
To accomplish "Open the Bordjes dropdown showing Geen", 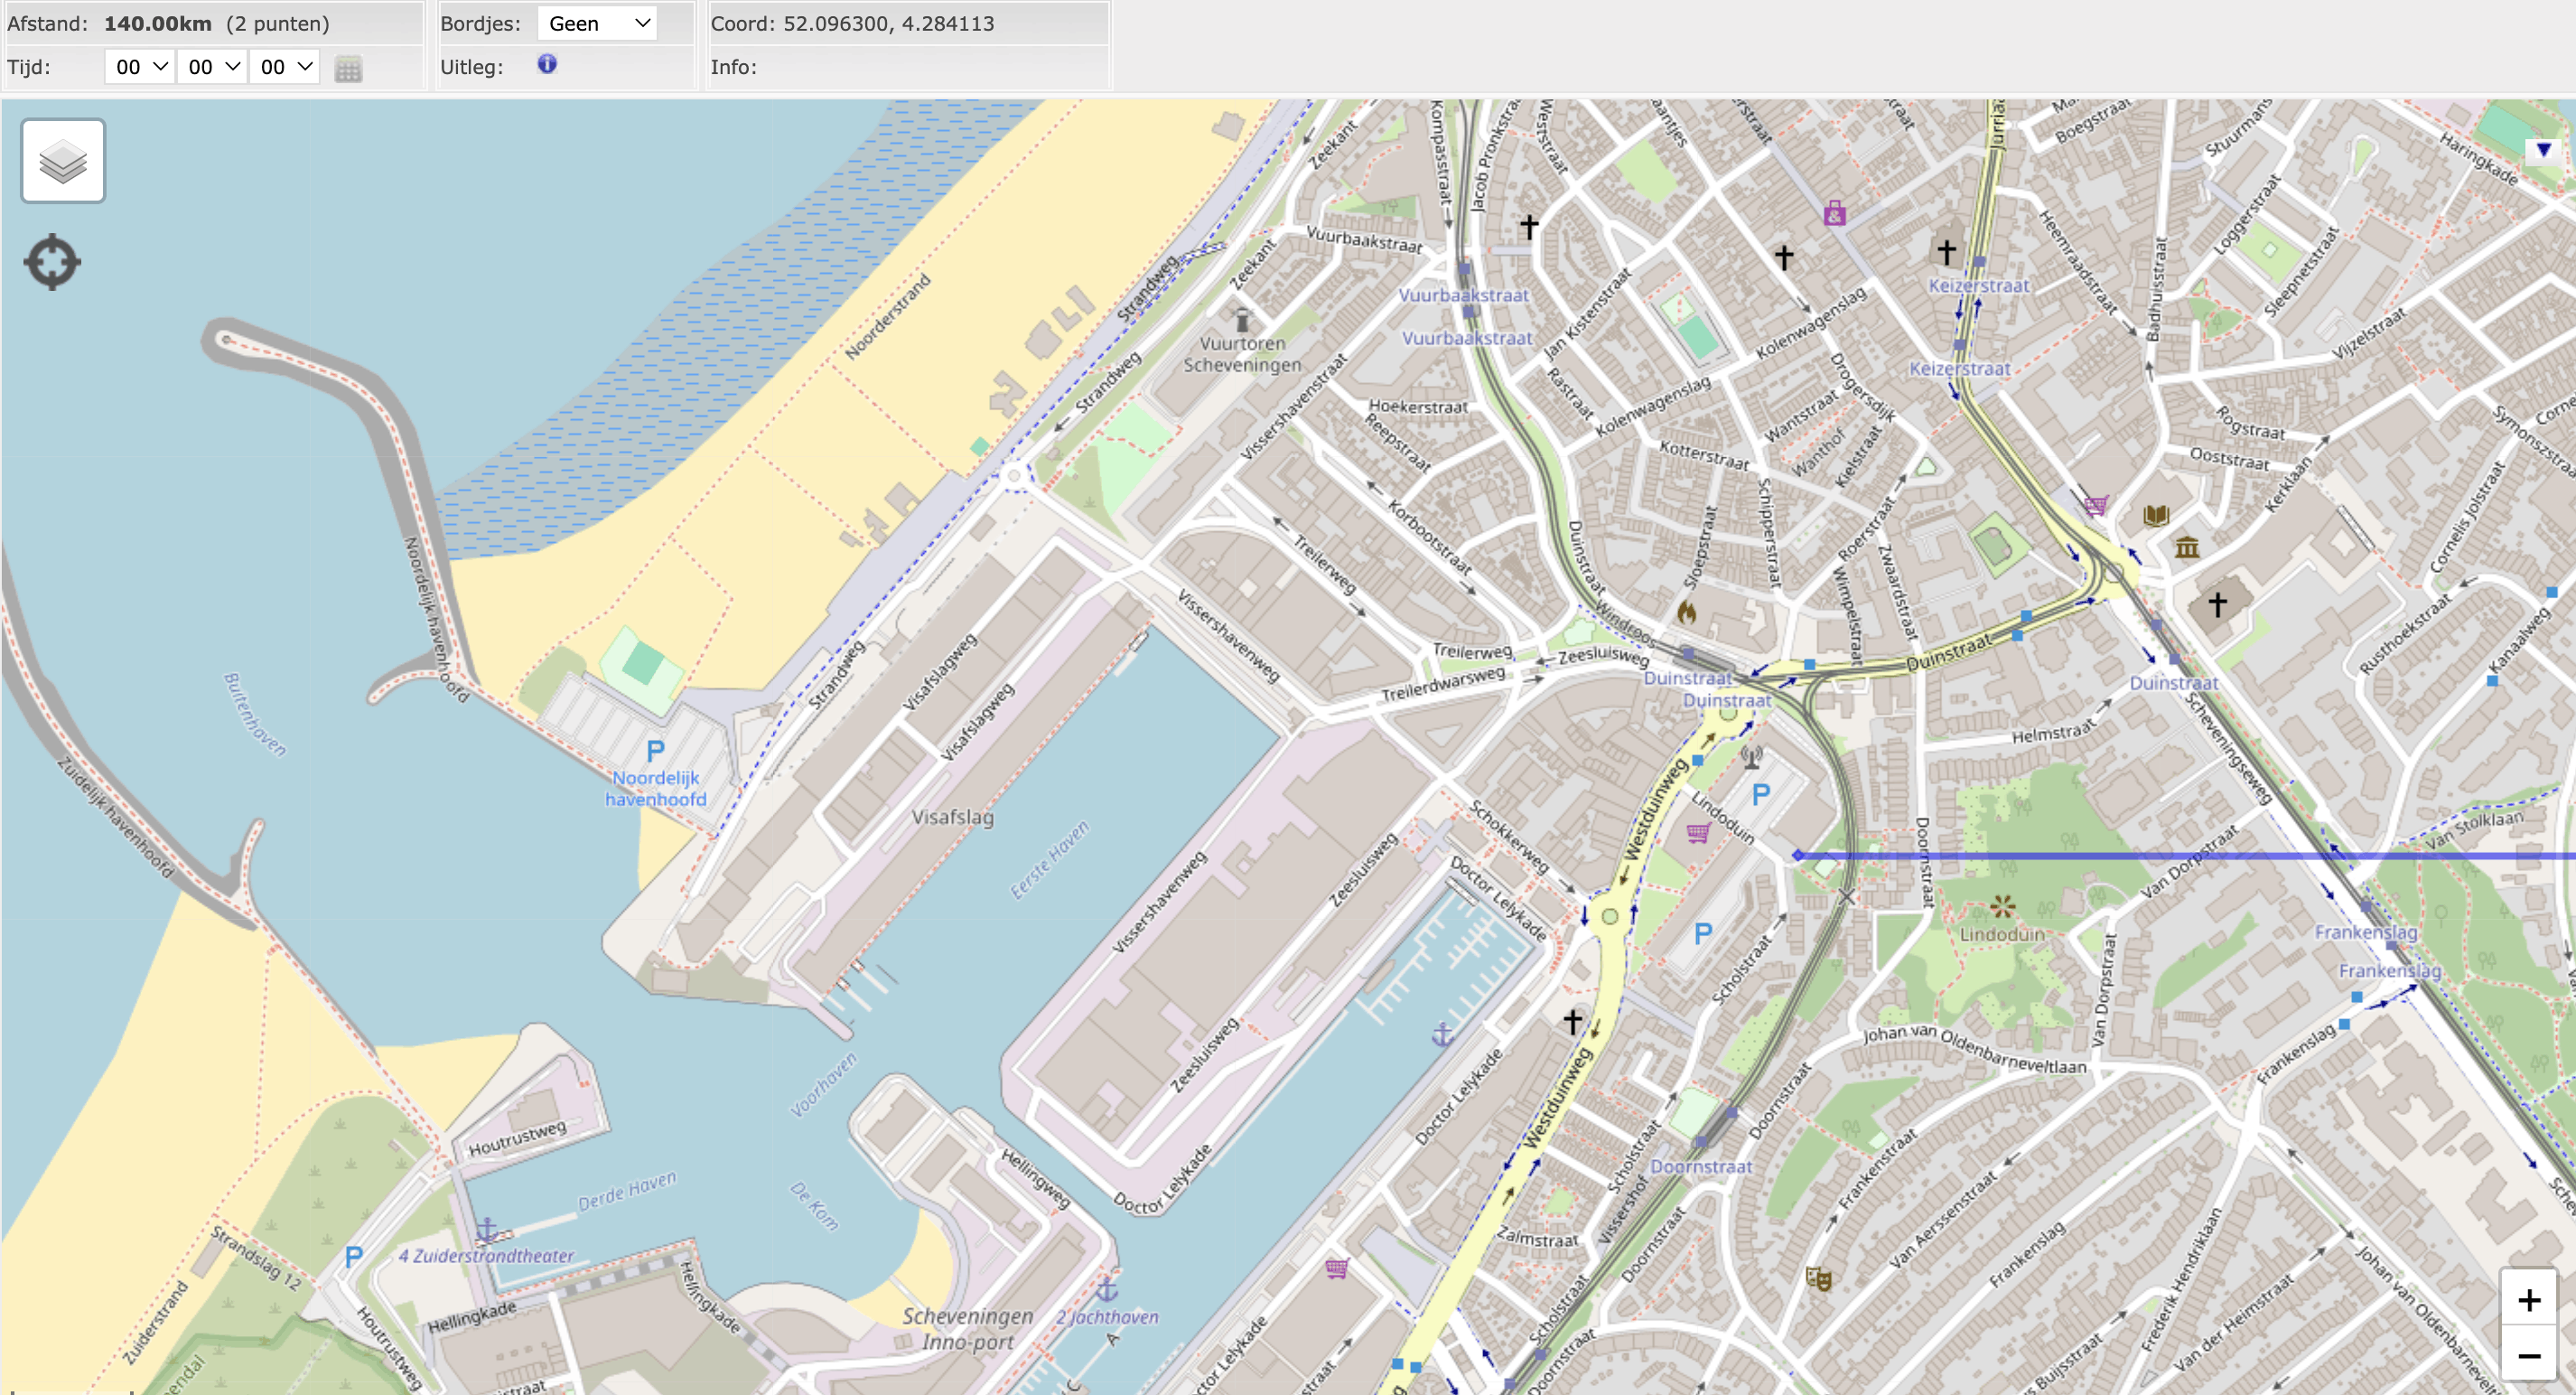I will click(x=597, y=23).
